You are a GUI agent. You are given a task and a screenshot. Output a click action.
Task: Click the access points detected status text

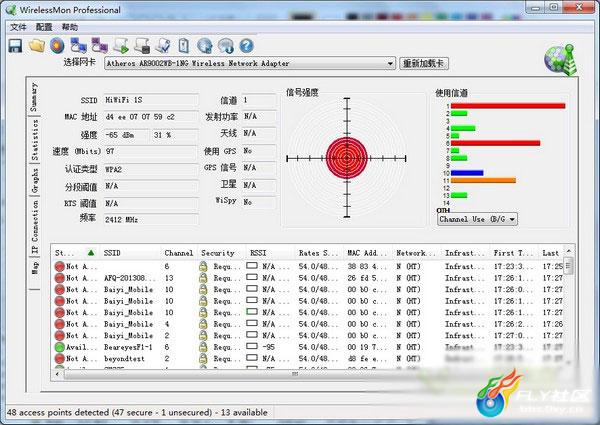pos(137,412)
